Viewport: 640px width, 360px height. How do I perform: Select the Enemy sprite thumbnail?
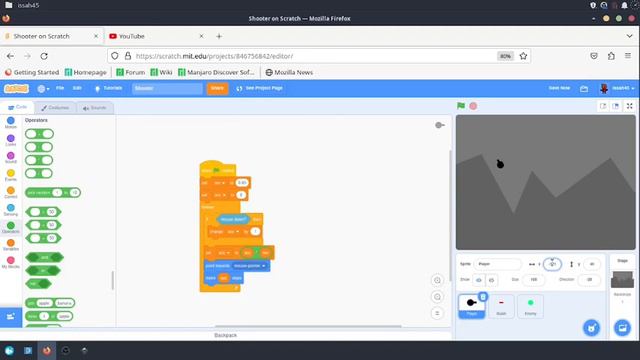pos(530,306)
